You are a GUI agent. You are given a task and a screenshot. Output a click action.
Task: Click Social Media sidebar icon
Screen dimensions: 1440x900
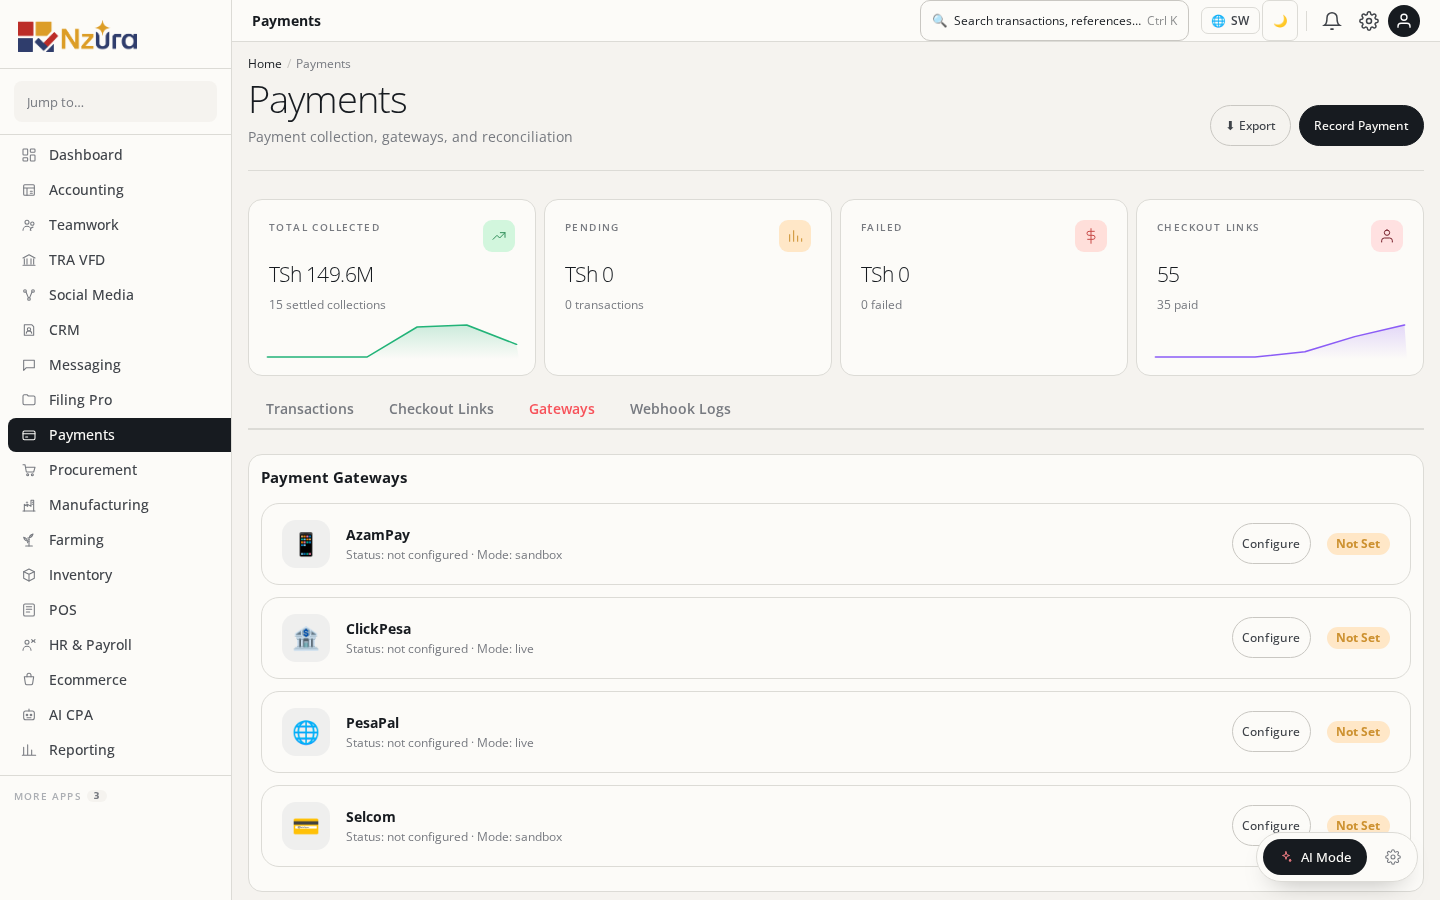pos(29,295)
